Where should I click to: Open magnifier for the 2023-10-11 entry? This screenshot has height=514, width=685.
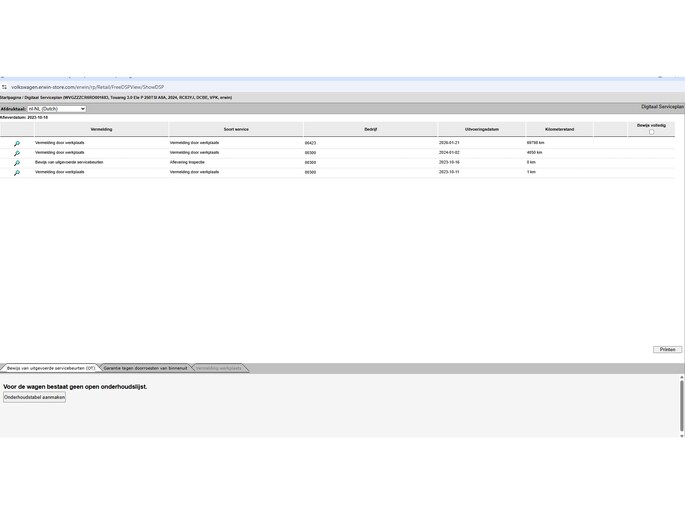click(17, 173)
